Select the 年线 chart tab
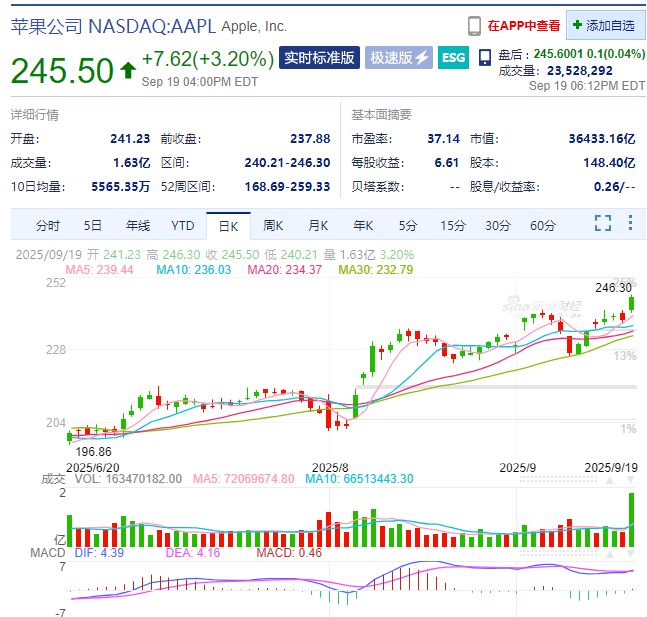The image size is (647, 617). coord(138,226)
